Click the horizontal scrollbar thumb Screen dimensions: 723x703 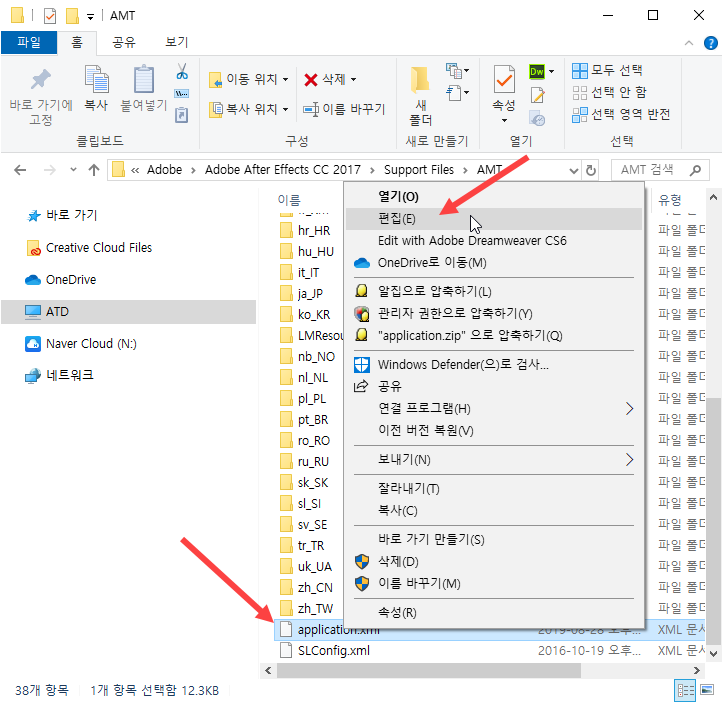[429, 671]
